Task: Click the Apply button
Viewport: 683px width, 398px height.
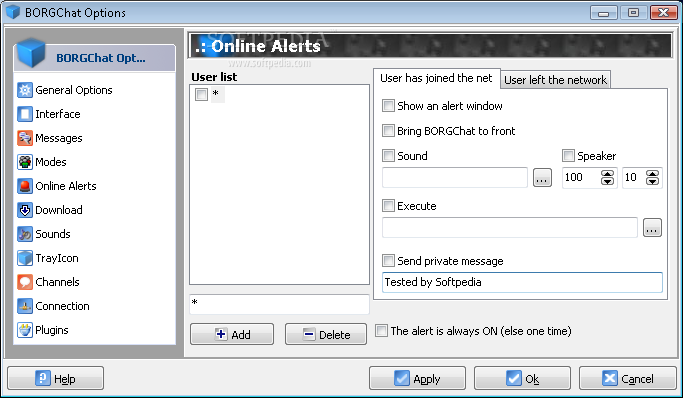Action: 417,378
